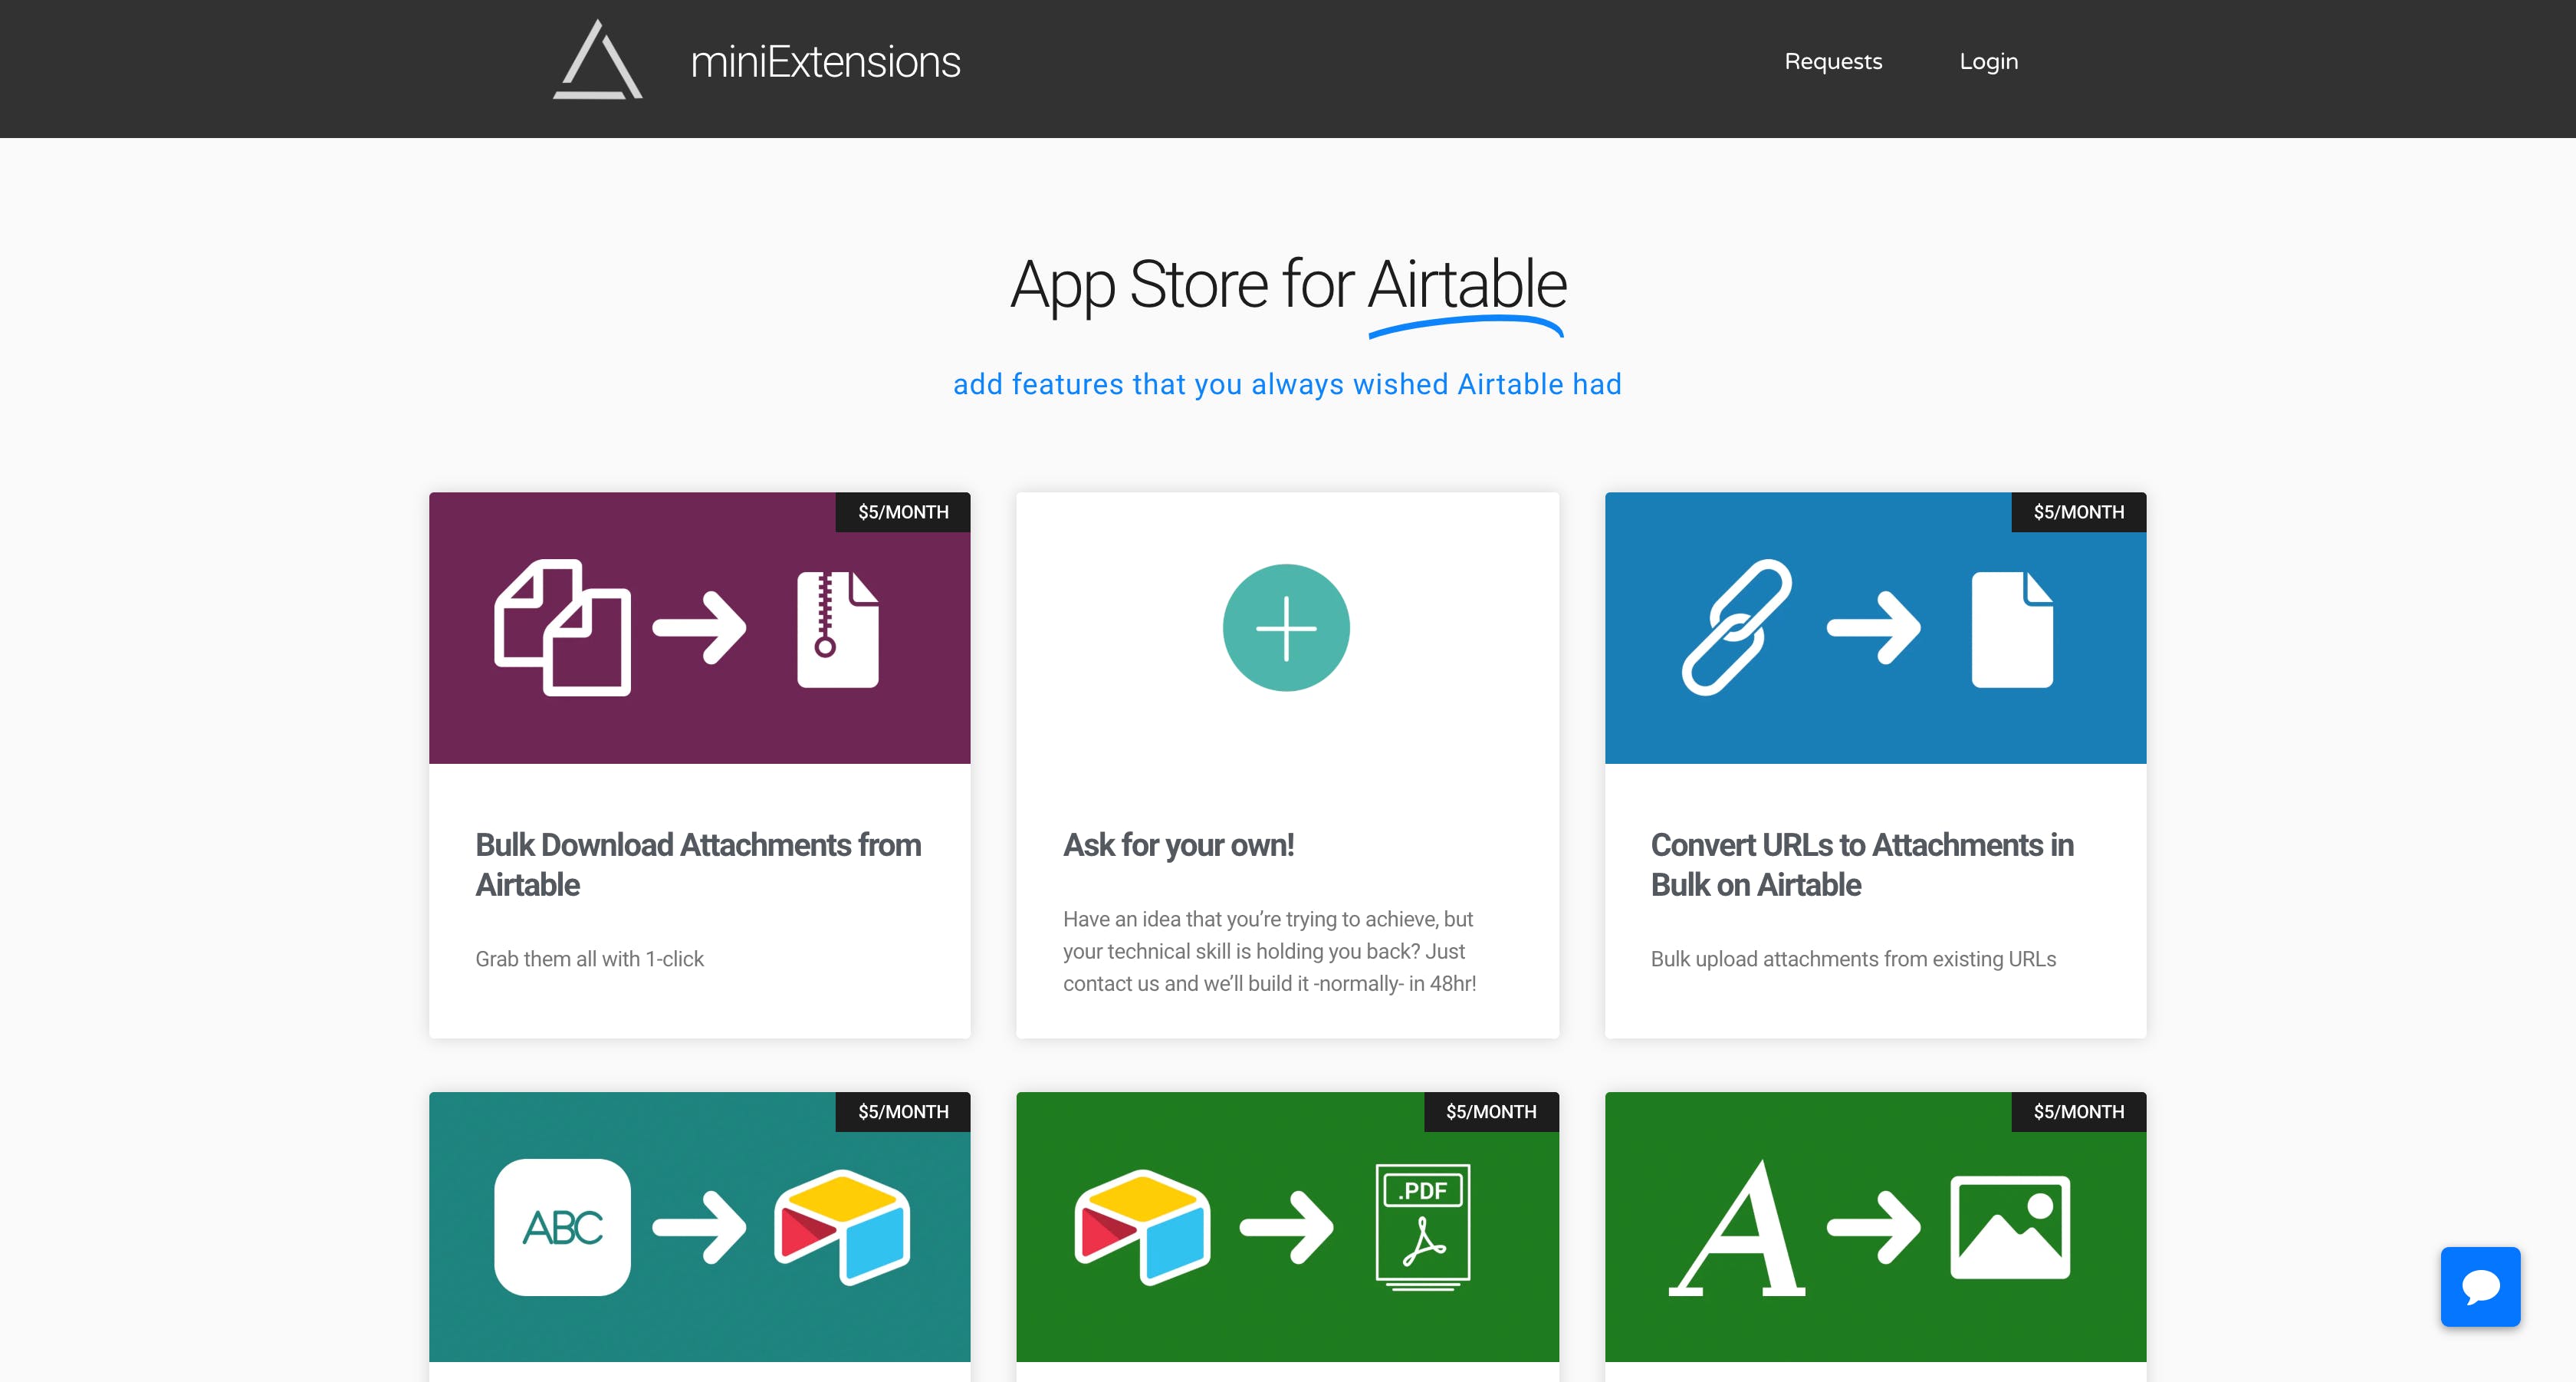
Task: Click the duplicate files icon on purple card
Action: coord(562,627)
